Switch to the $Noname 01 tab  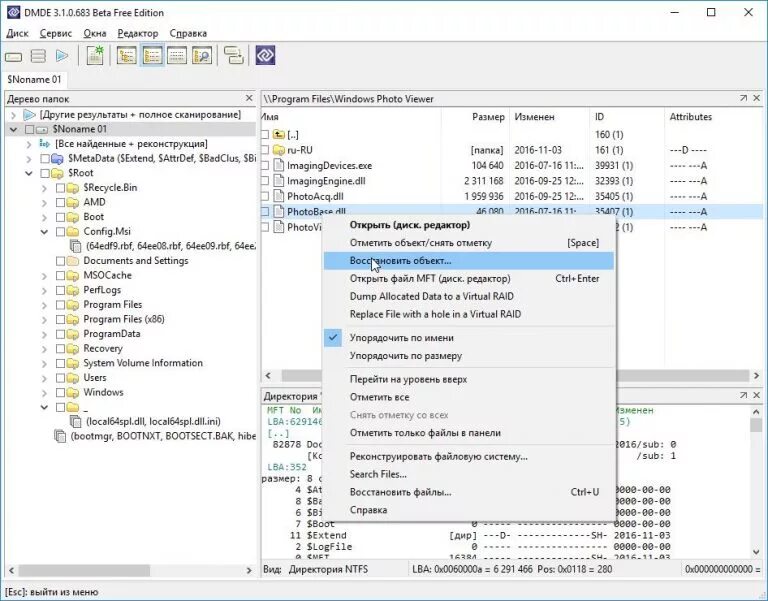click(34, 79)
